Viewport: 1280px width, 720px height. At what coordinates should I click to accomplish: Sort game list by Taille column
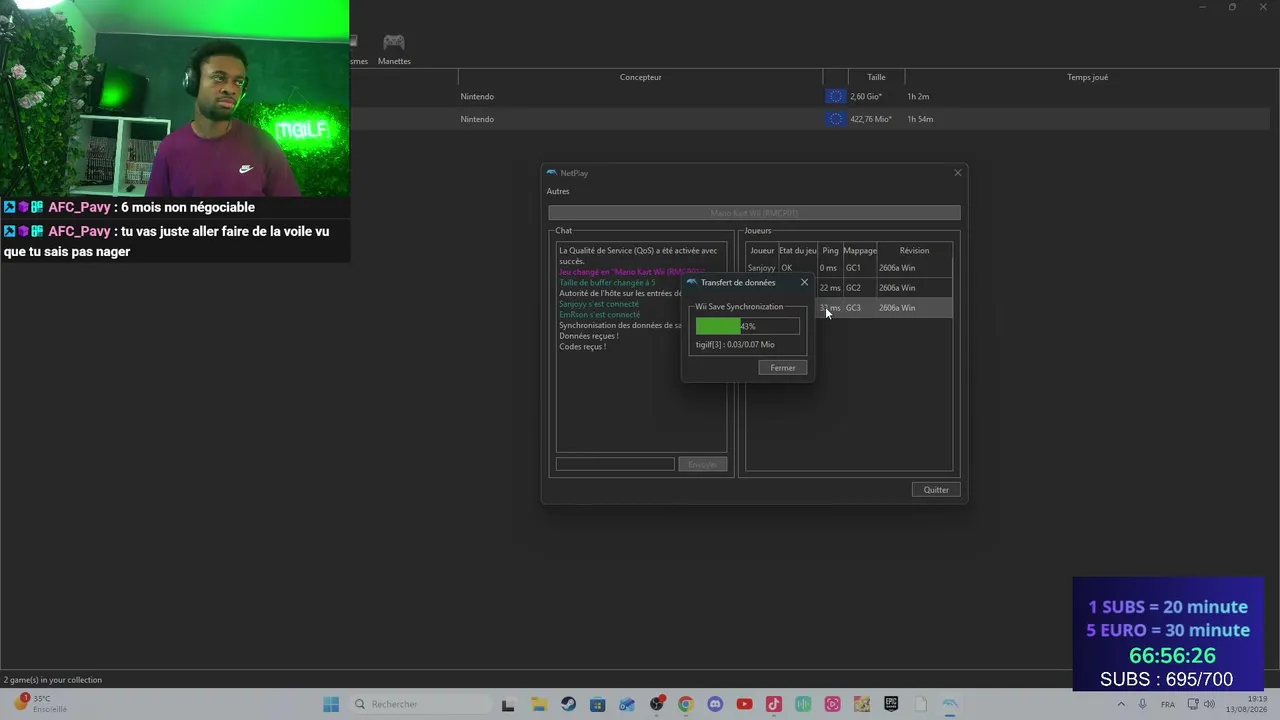coord(876,77)
